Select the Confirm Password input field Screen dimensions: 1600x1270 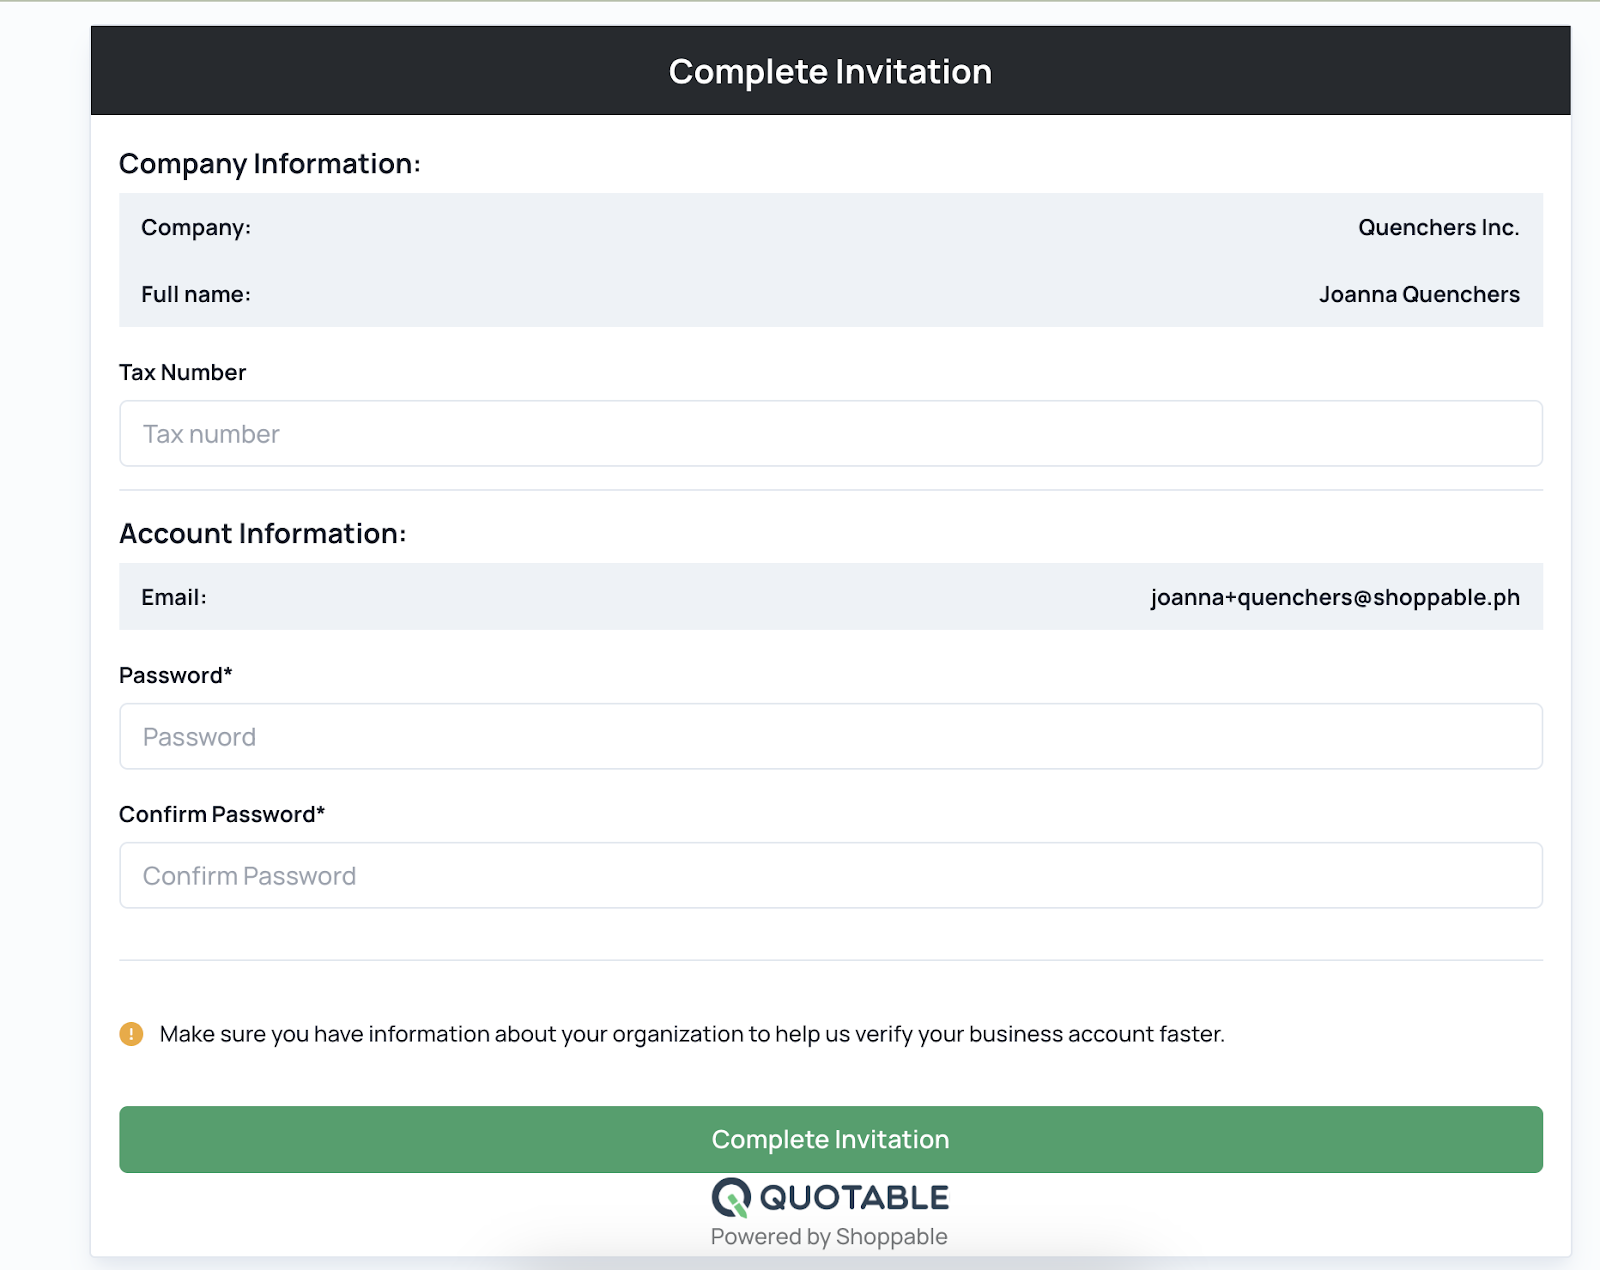[831, 875]
